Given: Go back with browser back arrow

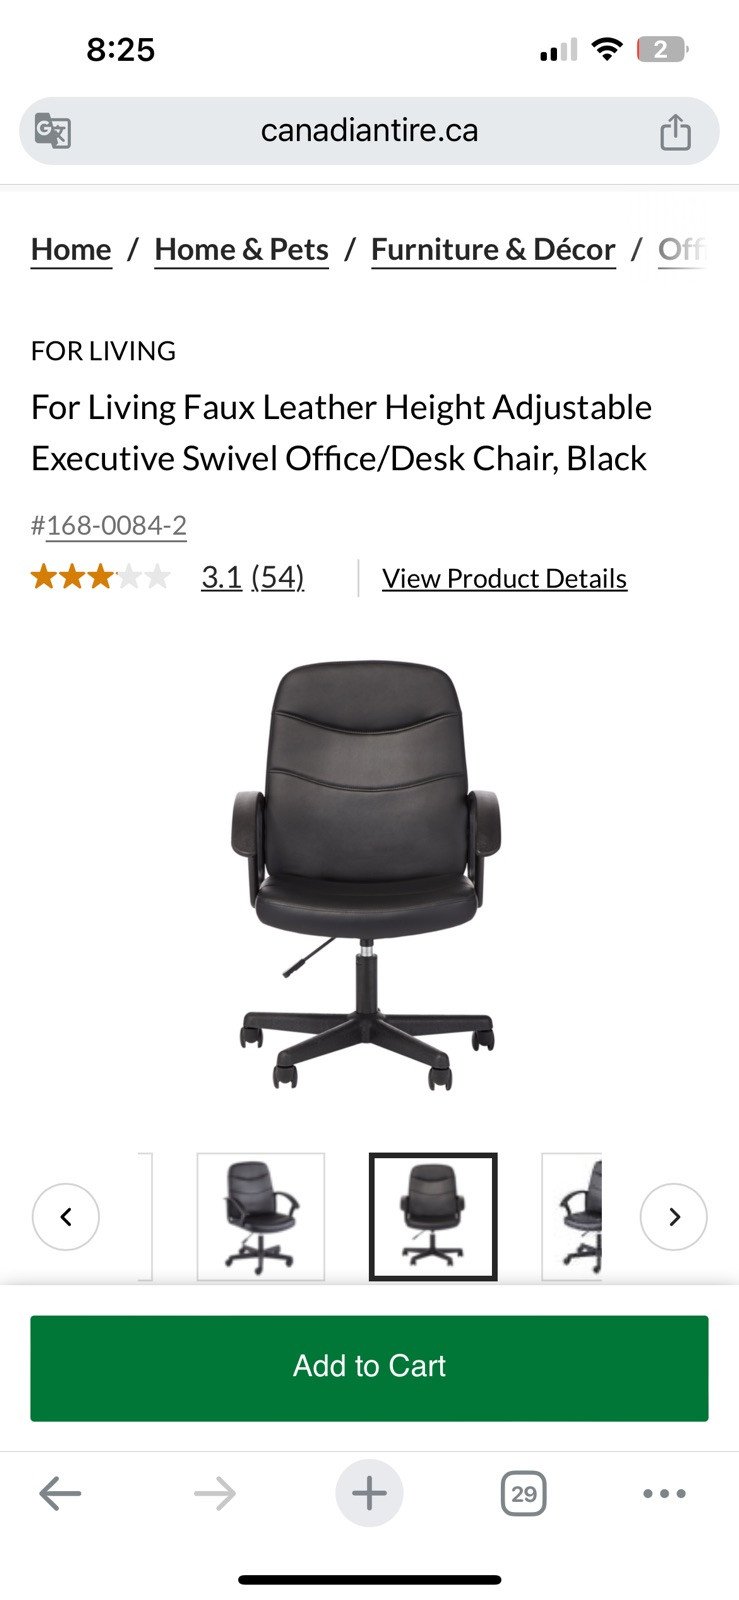Looking at the screenshot, I should [x=60, y=1494].
